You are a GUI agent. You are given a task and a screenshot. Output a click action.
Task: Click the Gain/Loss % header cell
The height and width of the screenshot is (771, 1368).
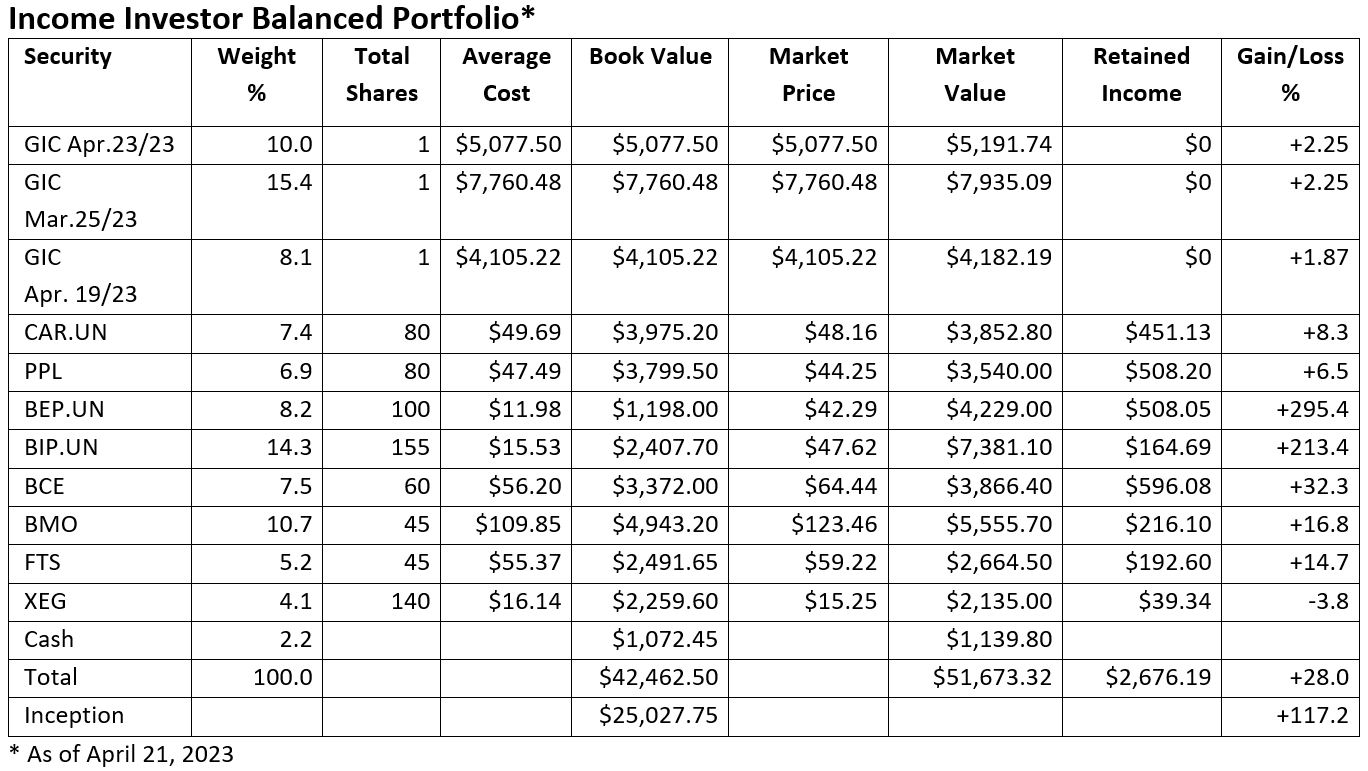click(1290, 75)
